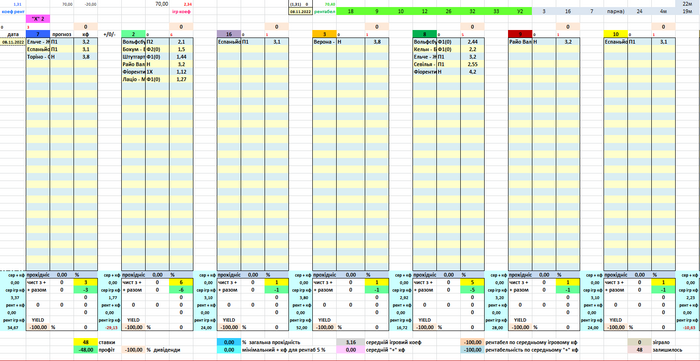Click the Севілья team cell
The image size is (700, 361).
pyautogui.click(x=425, y=64)
